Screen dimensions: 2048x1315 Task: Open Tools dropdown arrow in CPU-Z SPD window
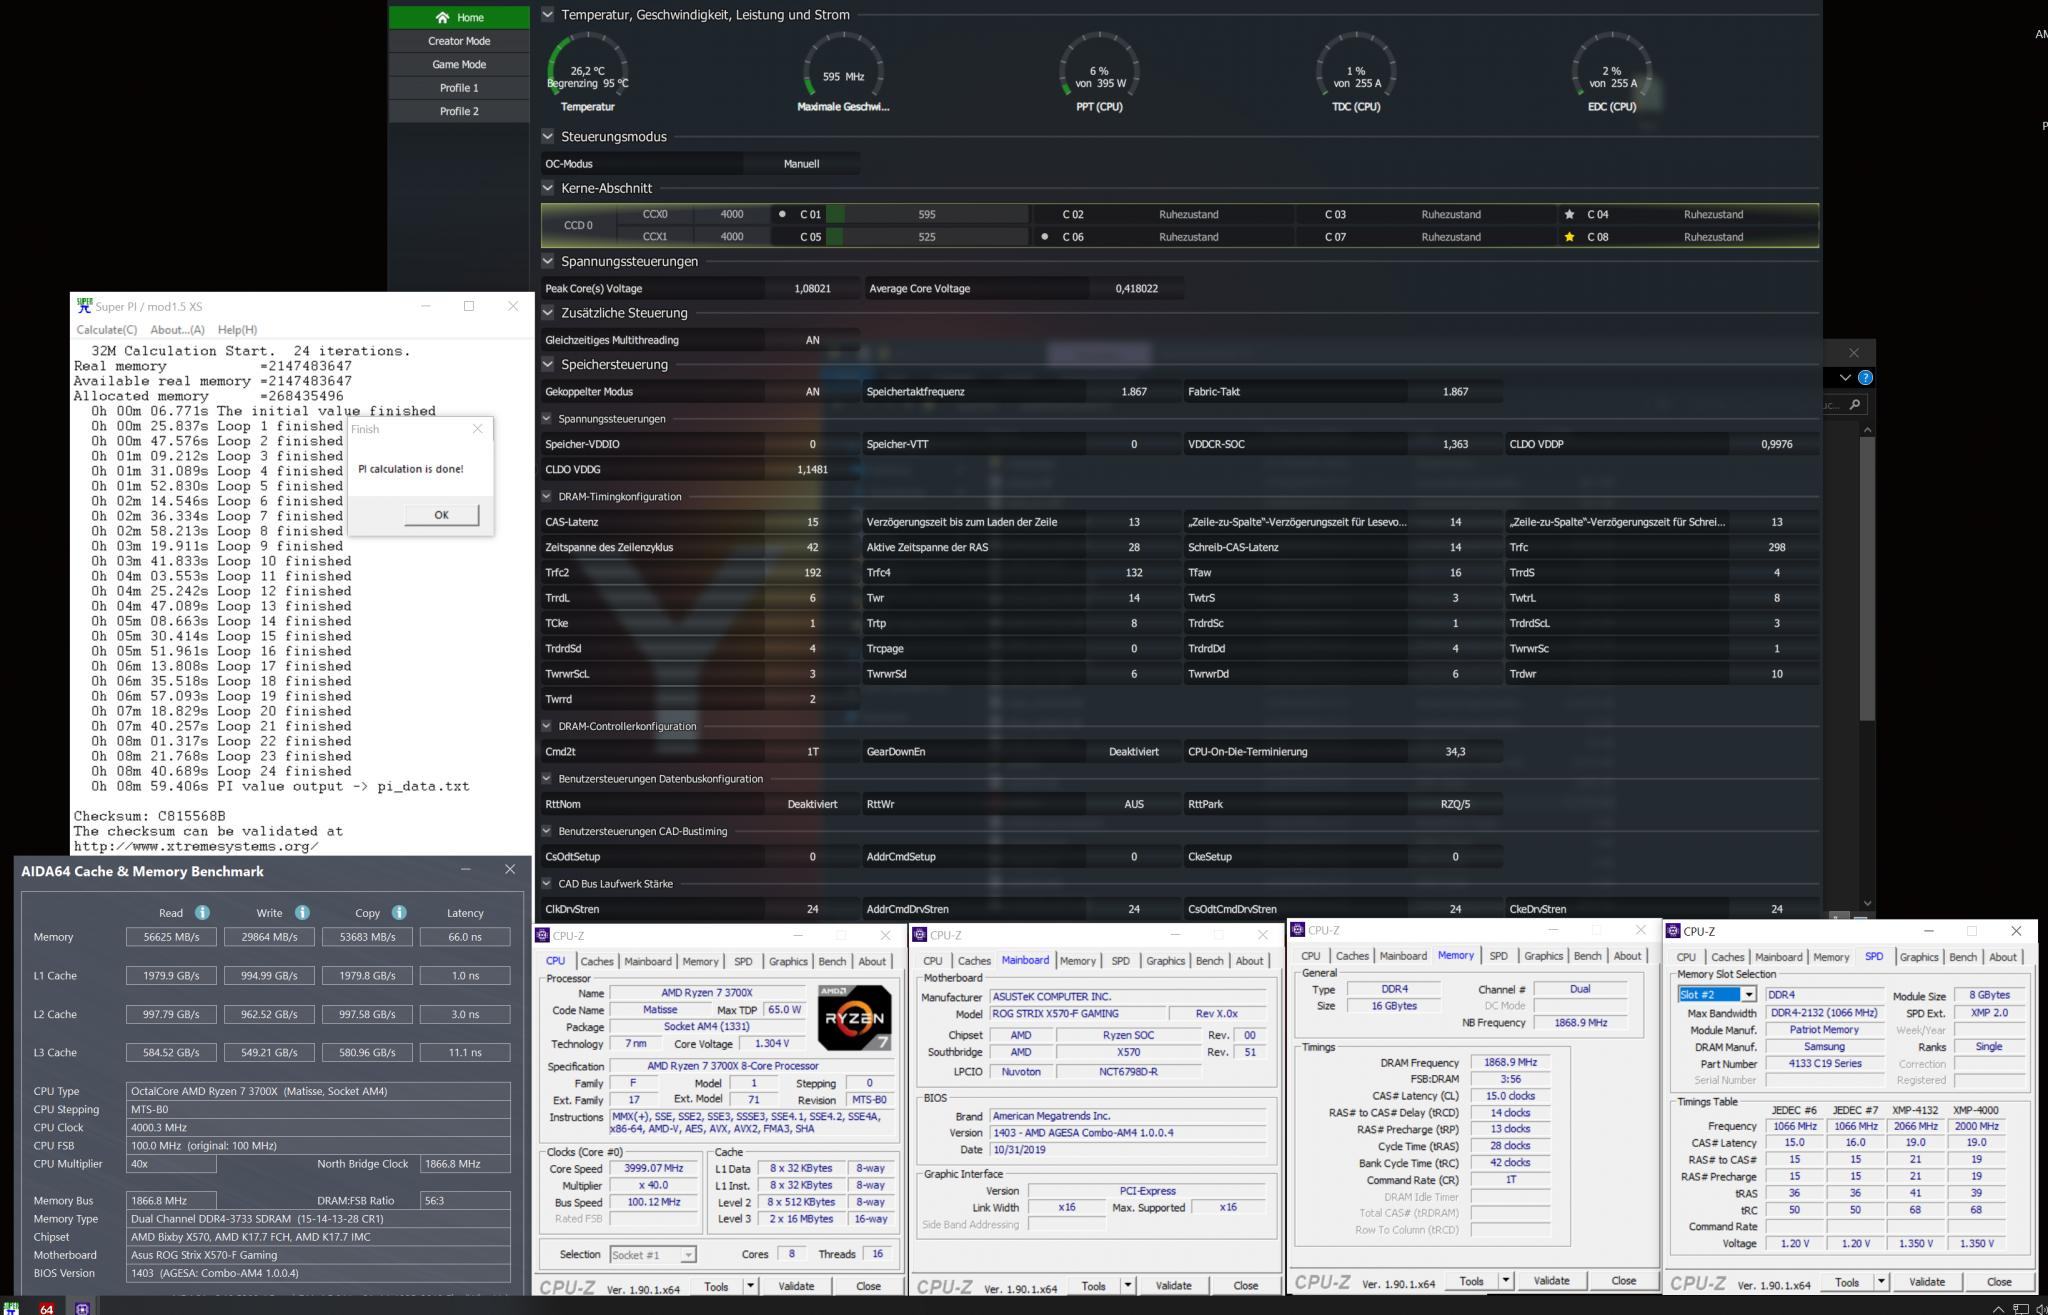(x=1881, y=1282)
